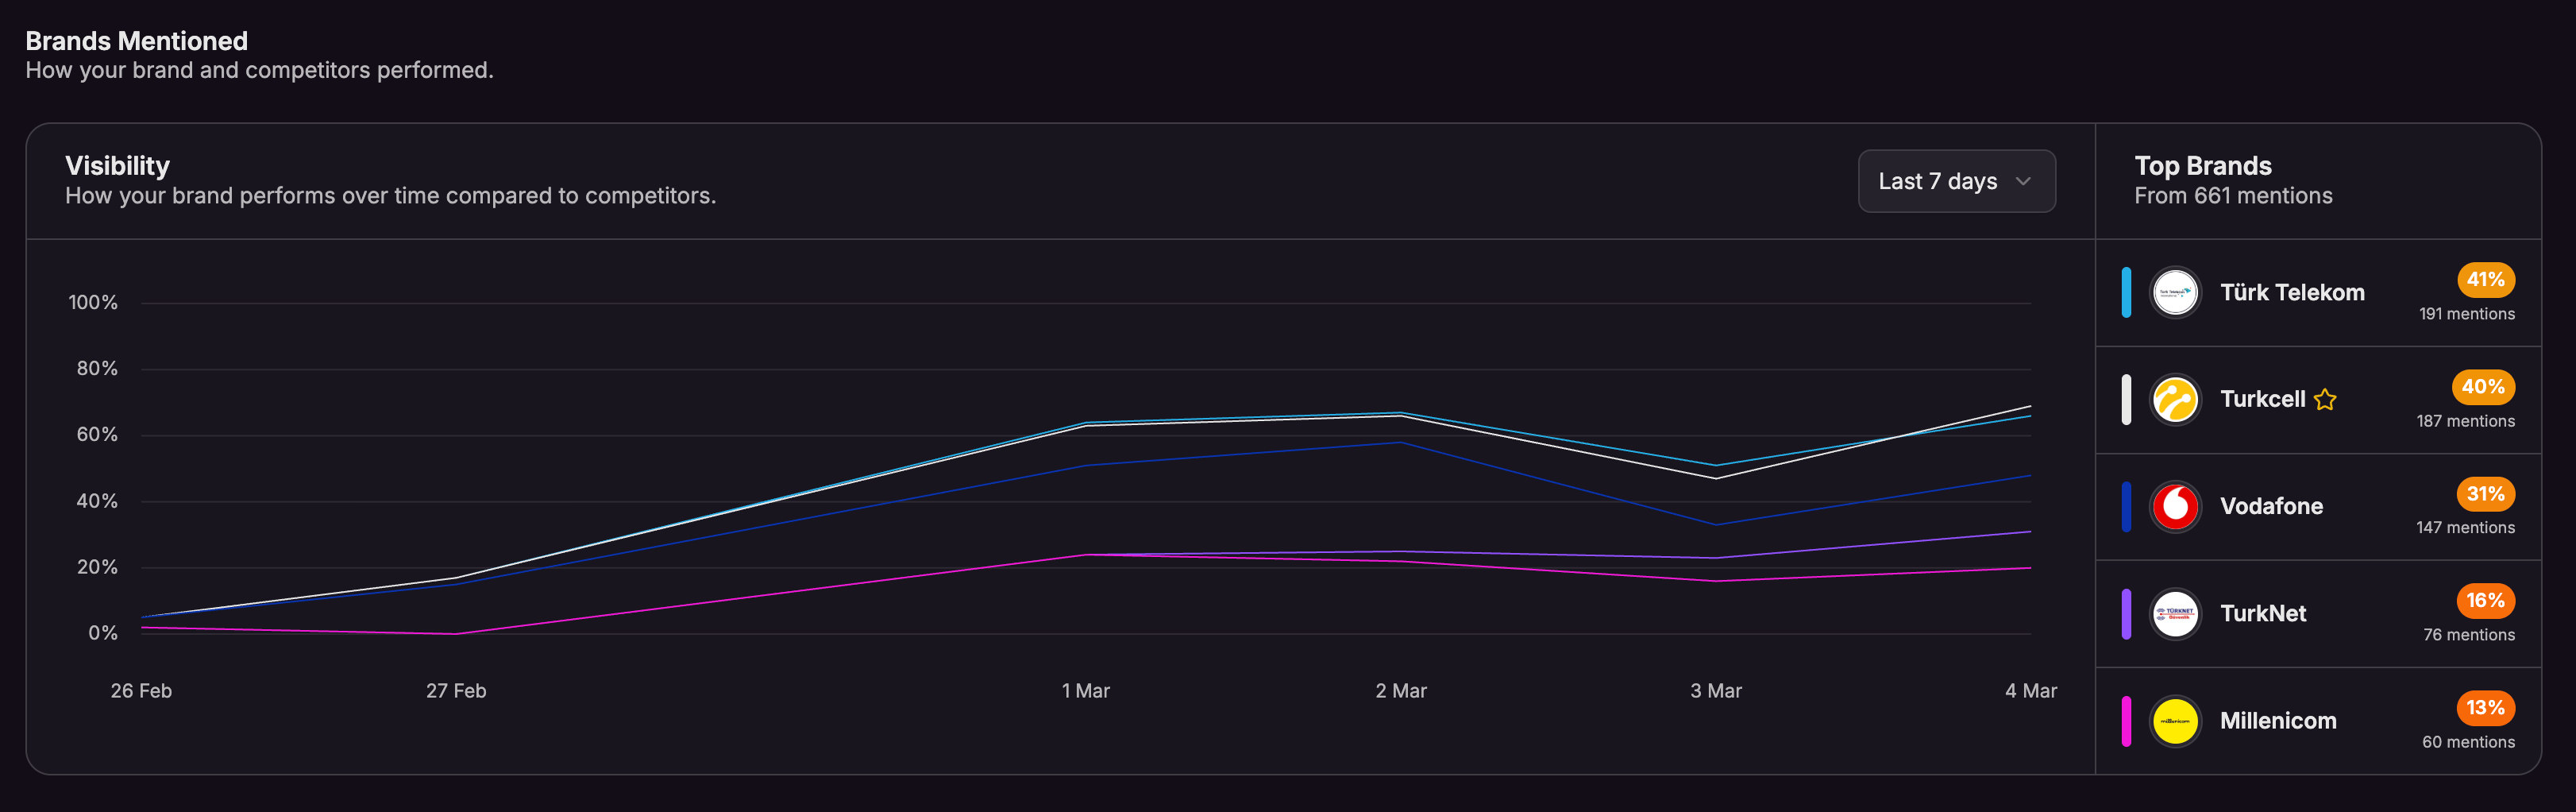This screenshot has height=812, width=2576.
Task: Click the 27 Feb date on the x-axis
Action: point(456,691)
